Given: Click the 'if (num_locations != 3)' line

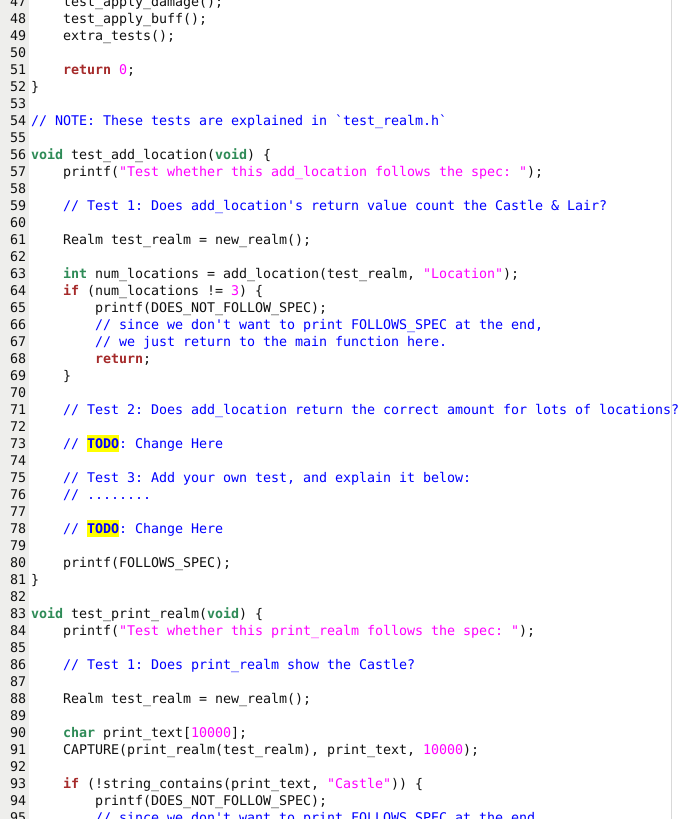Looking at the screenshot, I should click(162, 290).
